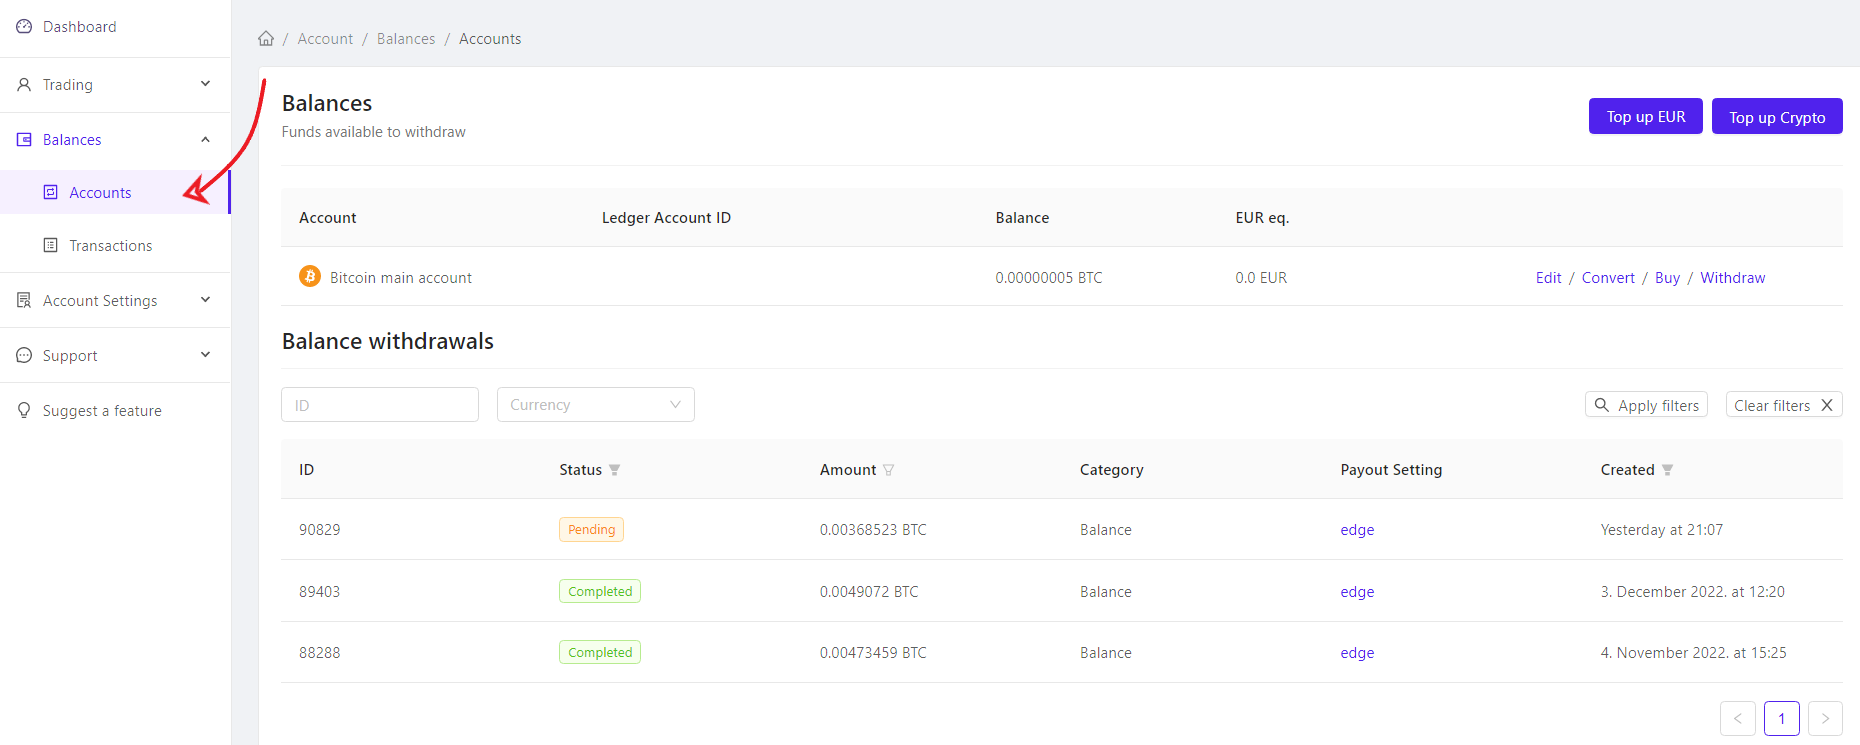
Task: Click the X icon in Clear filters
Action: pyautogui.click(x=1827, y=405)
